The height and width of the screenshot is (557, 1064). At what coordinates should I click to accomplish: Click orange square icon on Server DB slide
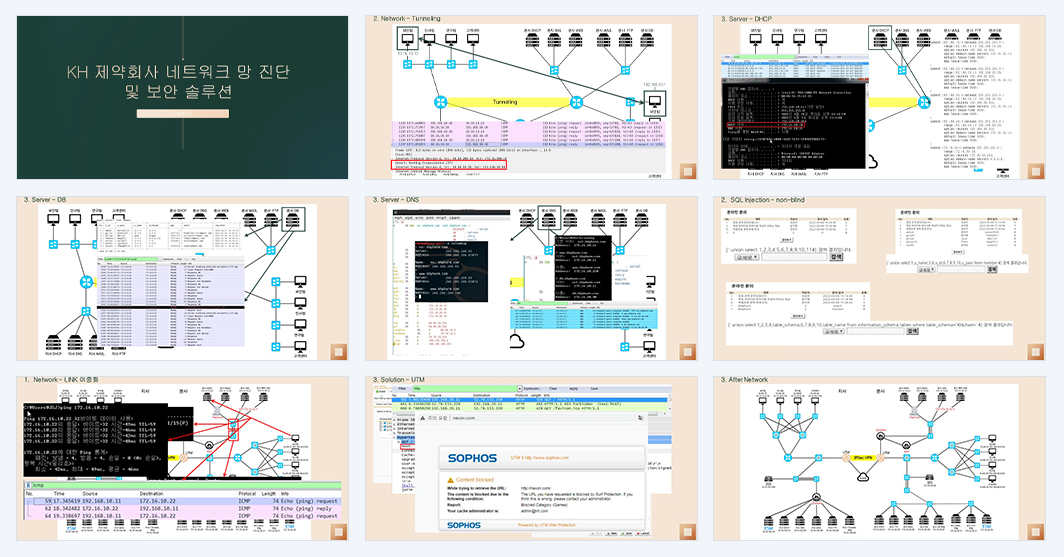pyautogui.click(x=339, y=351)
